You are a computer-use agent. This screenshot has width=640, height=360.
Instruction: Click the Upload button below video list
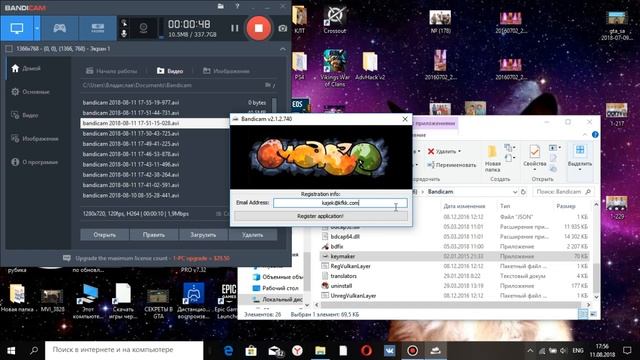coord(203,235)
